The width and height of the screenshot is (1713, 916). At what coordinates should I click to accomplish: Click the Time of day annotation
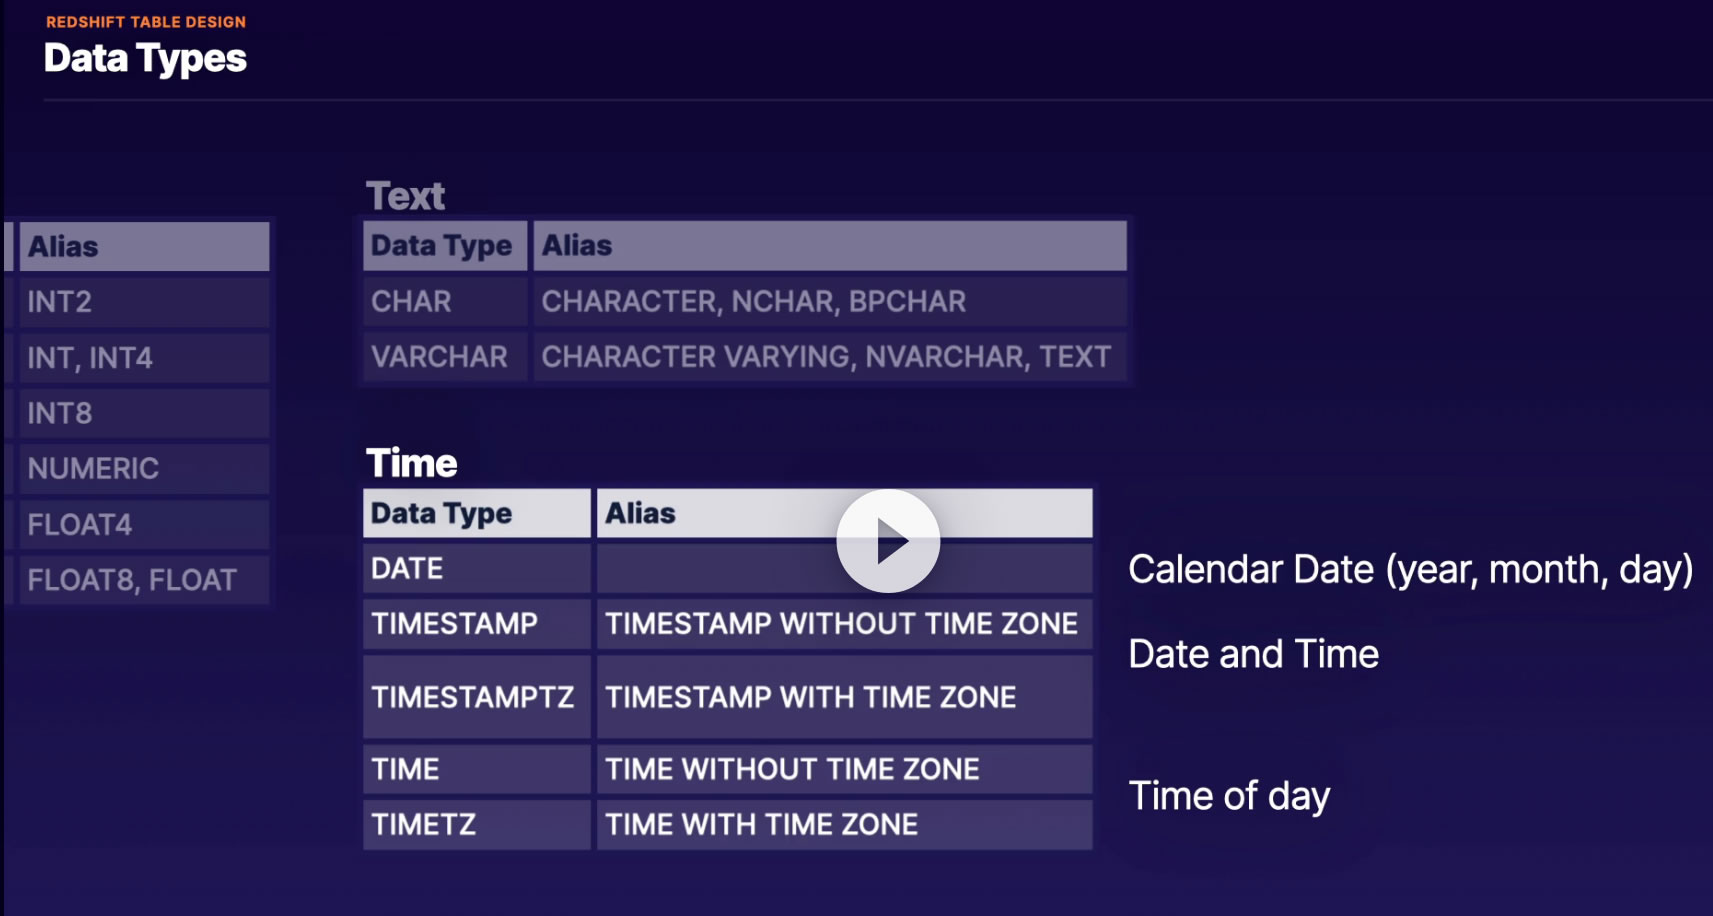coord(1229,796)
